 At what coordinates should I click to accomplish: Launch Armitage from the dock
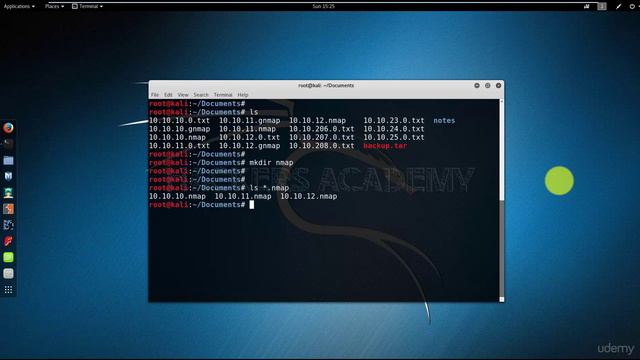(x=8, y=193)
